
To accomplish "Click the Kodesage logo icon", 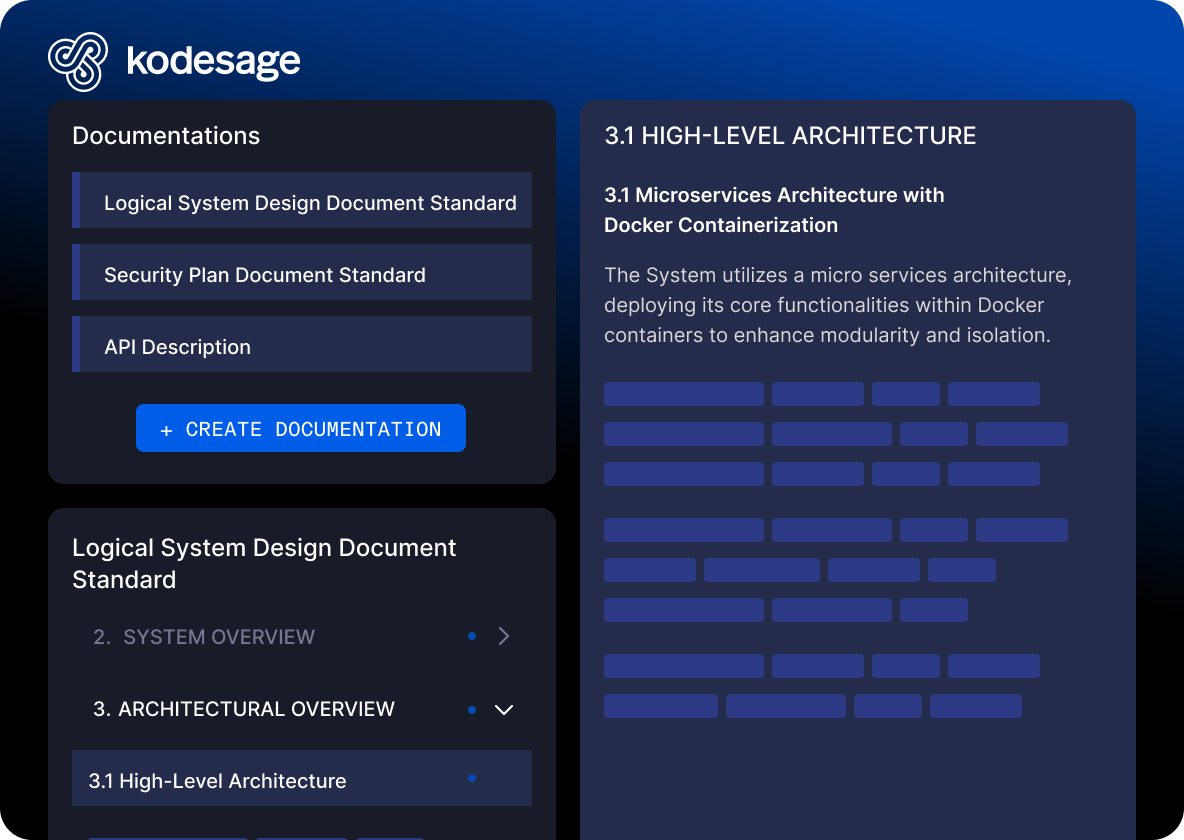I will (x=78, y=61).
